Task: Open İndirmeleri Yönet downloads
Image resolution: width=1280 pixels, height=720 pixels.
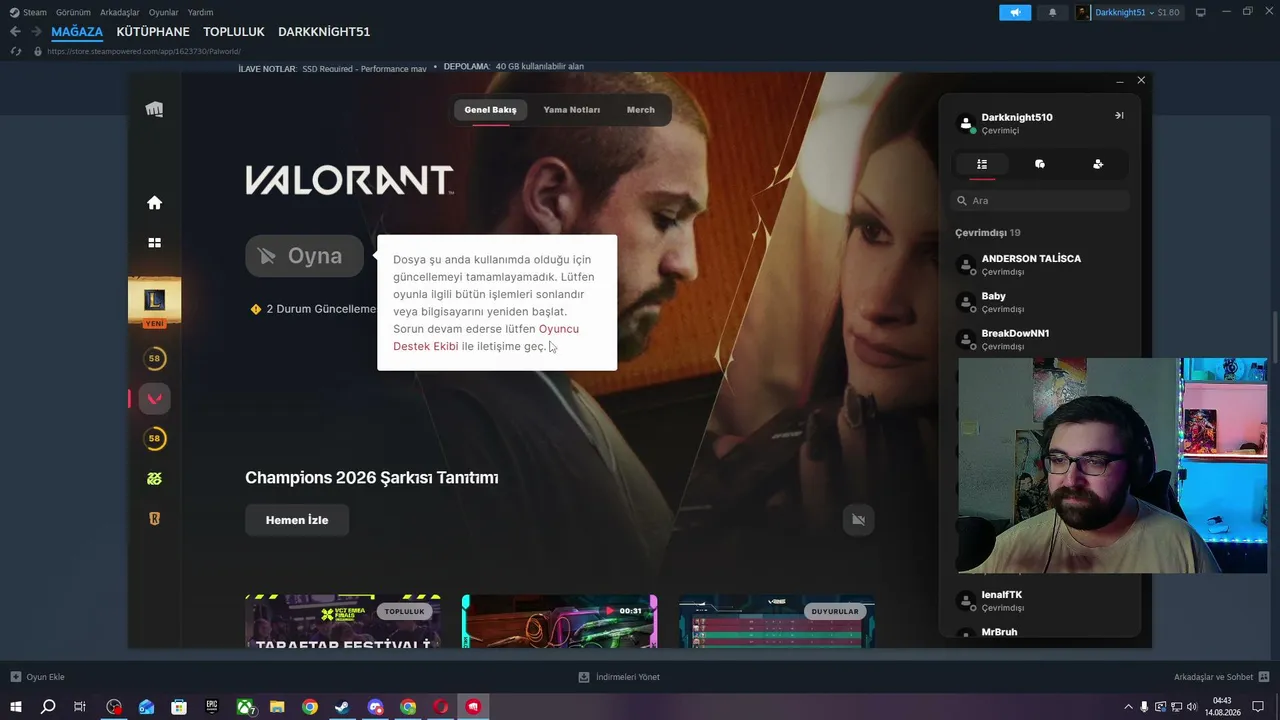Action: click(x=619, y=677)
